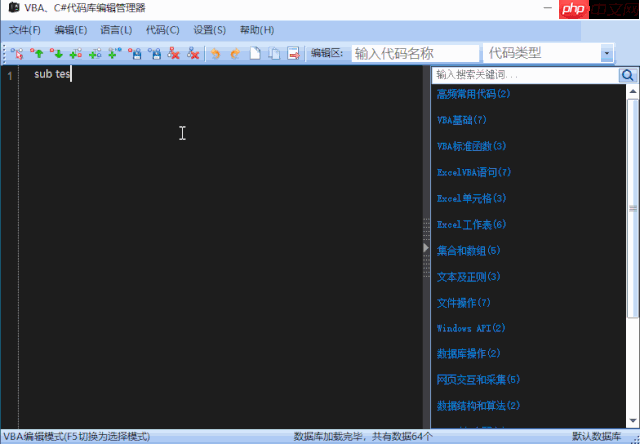Open the 设置(S) menu
Image resolution: width=640 pixels, height=444 pixels.
pyautogui.click(x=209, y=30)
